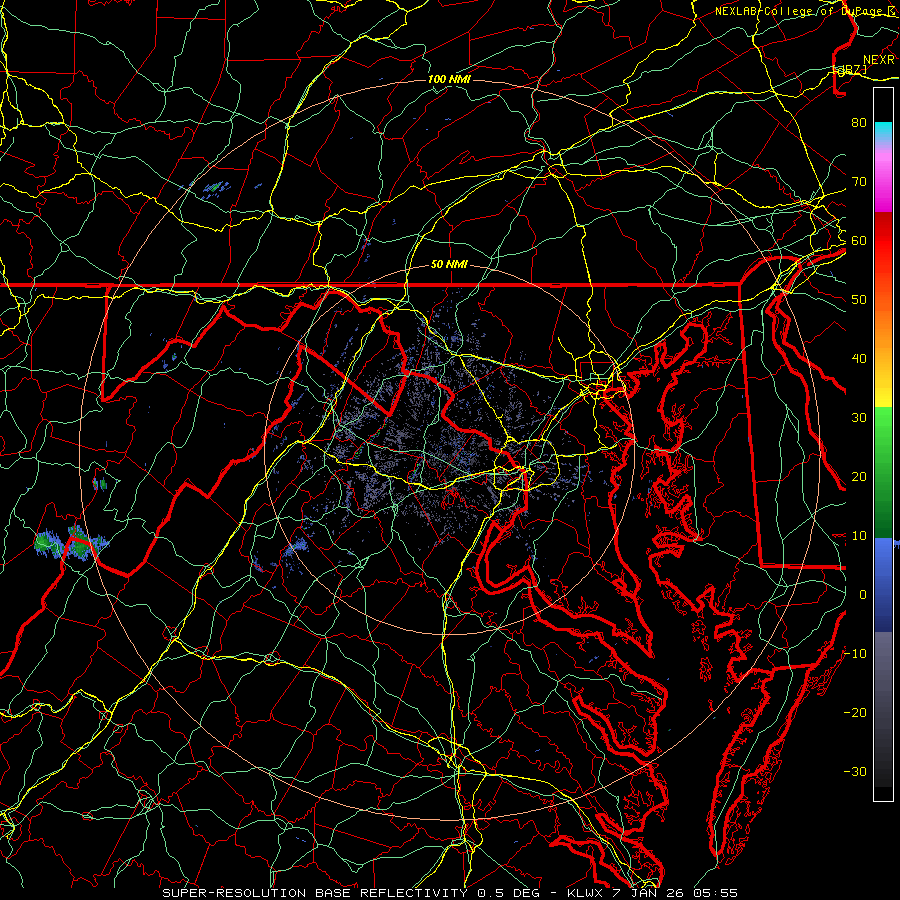Click the NEXR label above the scale
Viewport: 900px width, 900px height.
click(x=879, y=60)
